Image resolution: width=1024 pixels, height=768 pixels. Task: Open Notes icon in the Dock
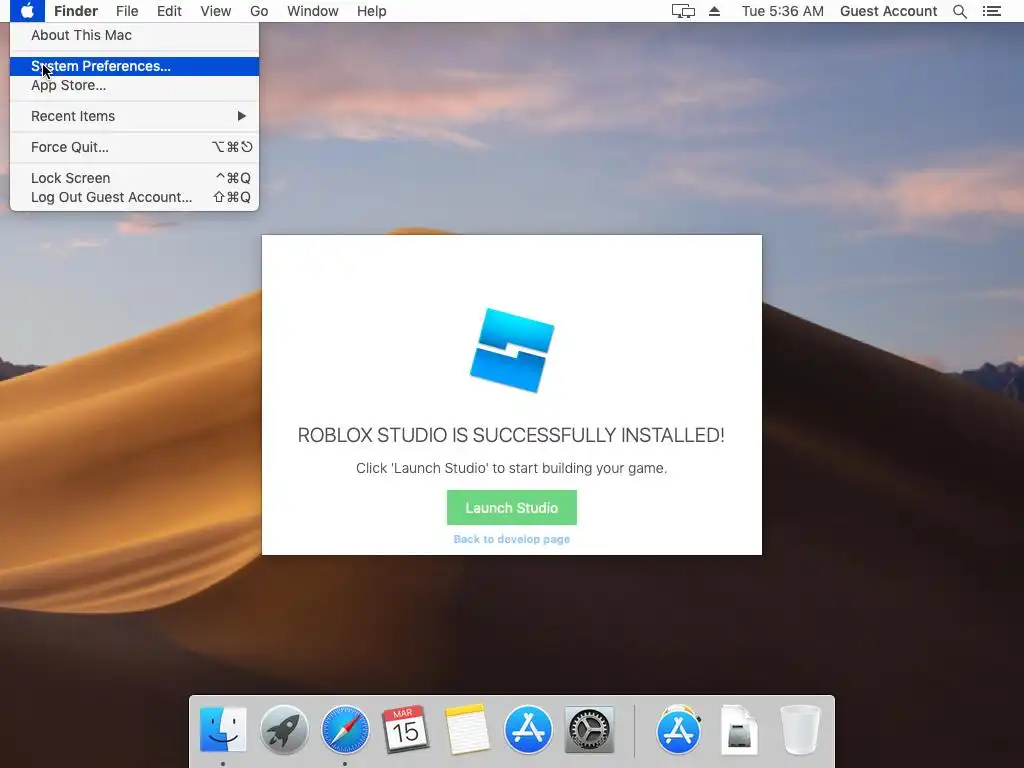click(467, 729)
